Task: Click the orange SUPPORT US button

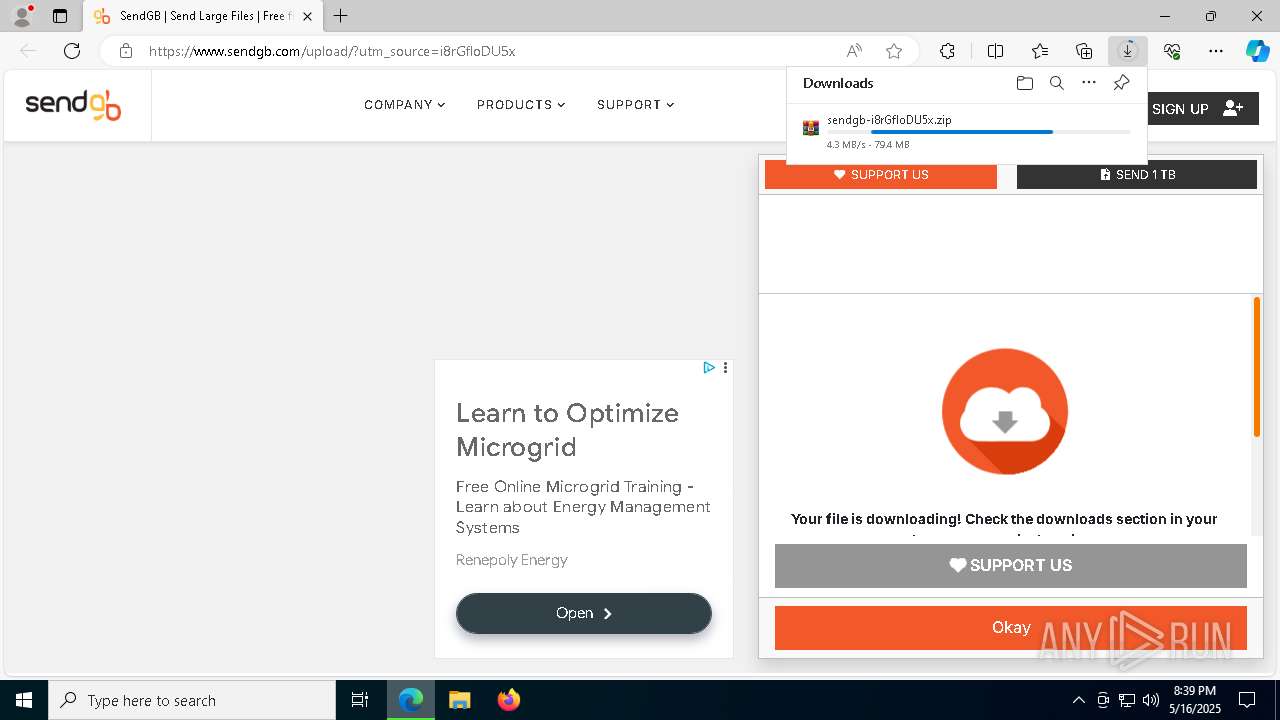Action: click(880, 175)
